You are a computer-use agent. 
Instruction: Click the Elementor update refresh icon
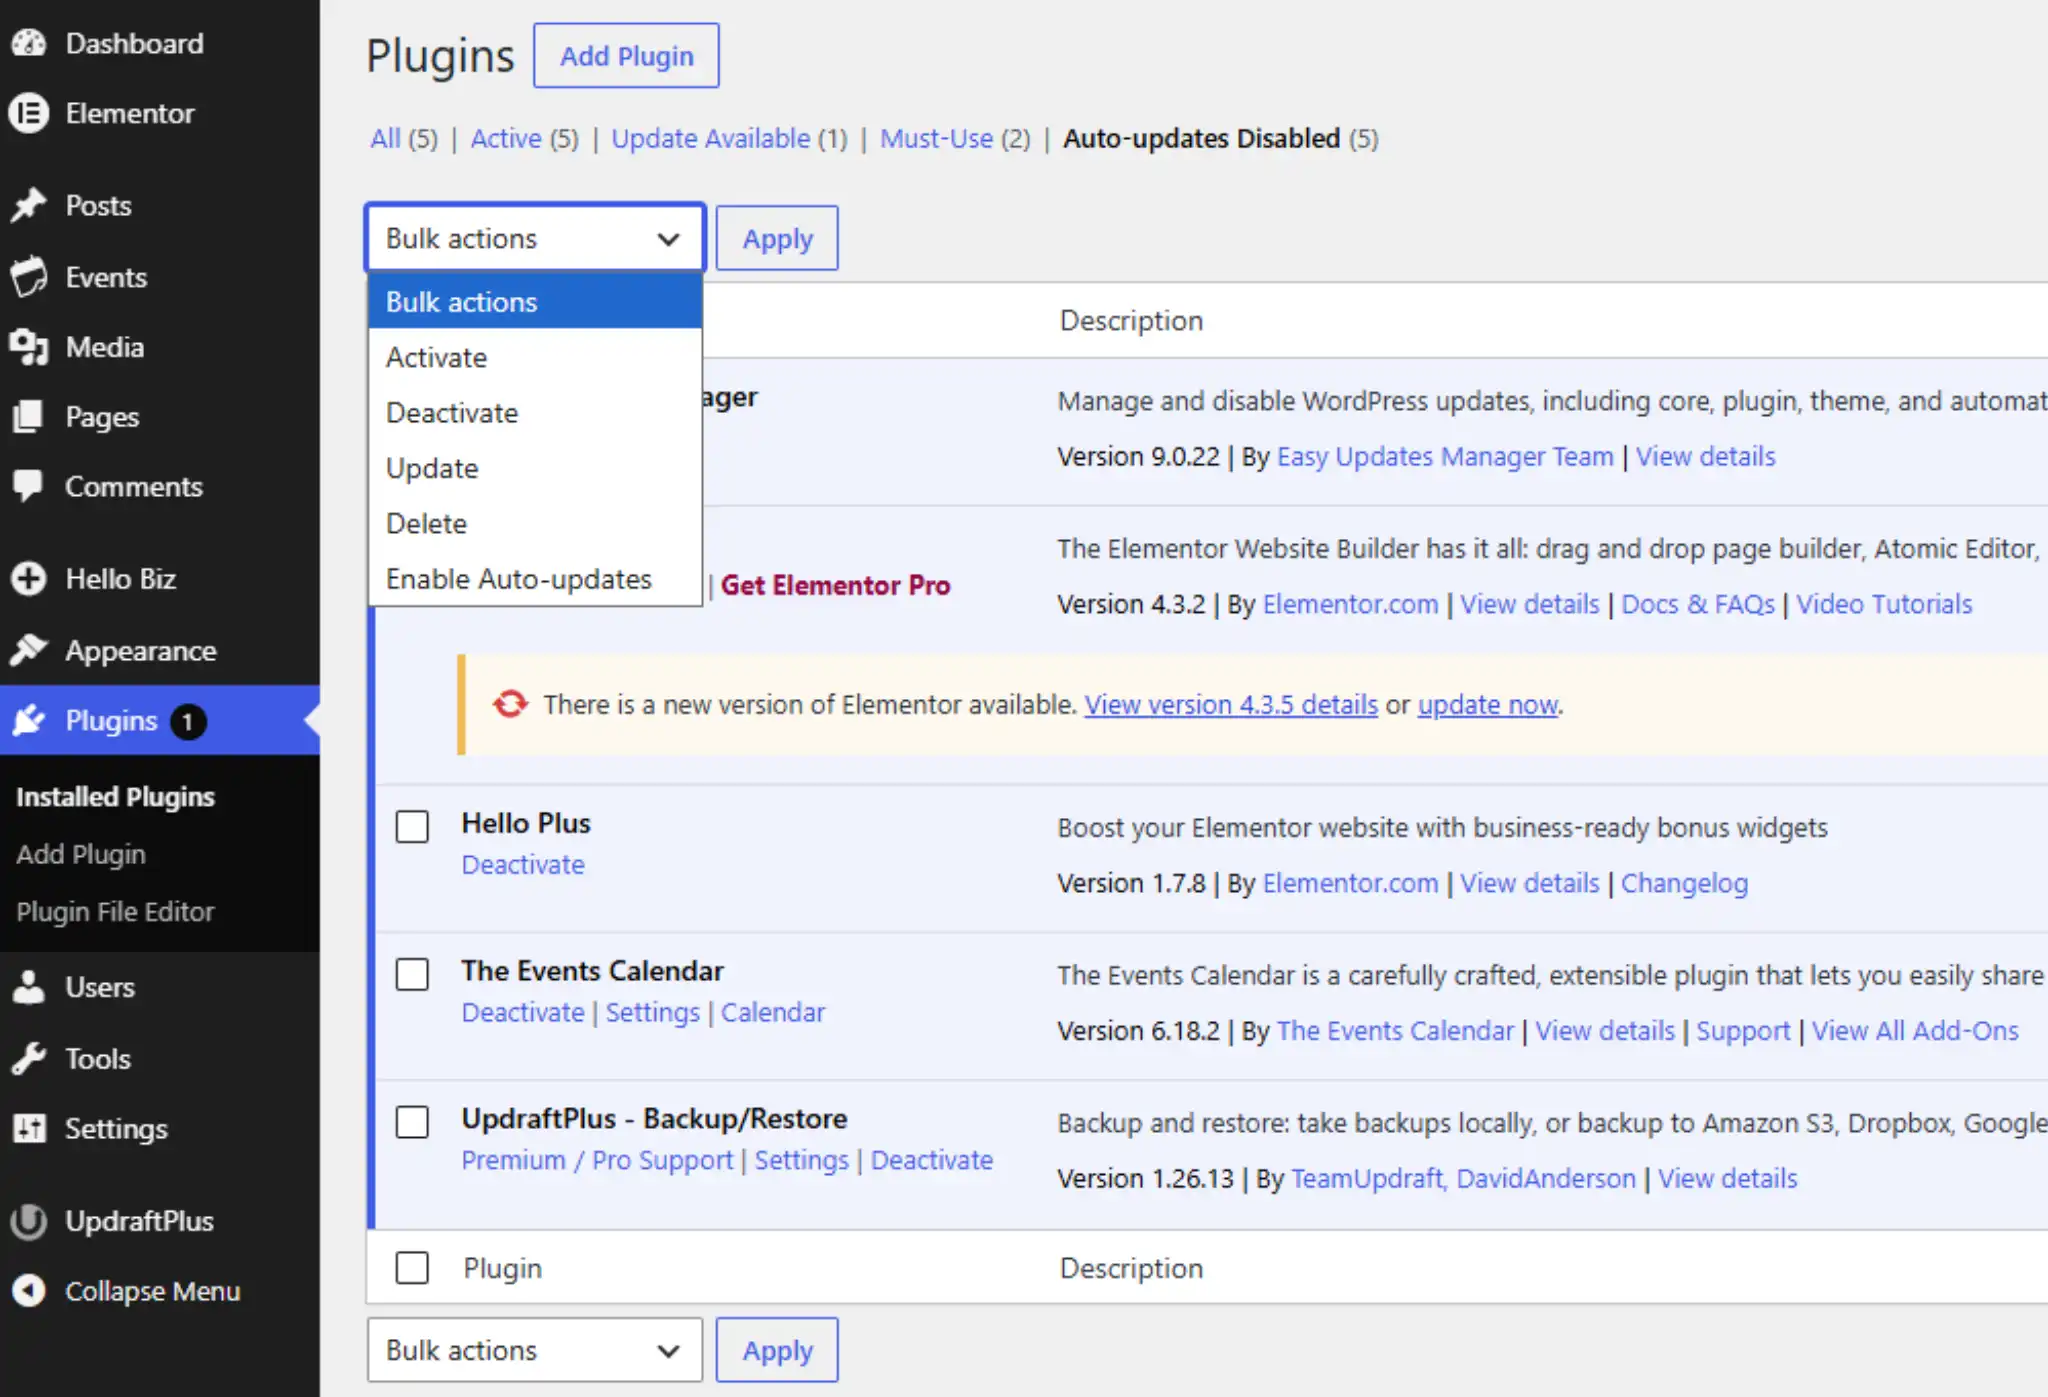pyautogui.click(x=510, y=704)
